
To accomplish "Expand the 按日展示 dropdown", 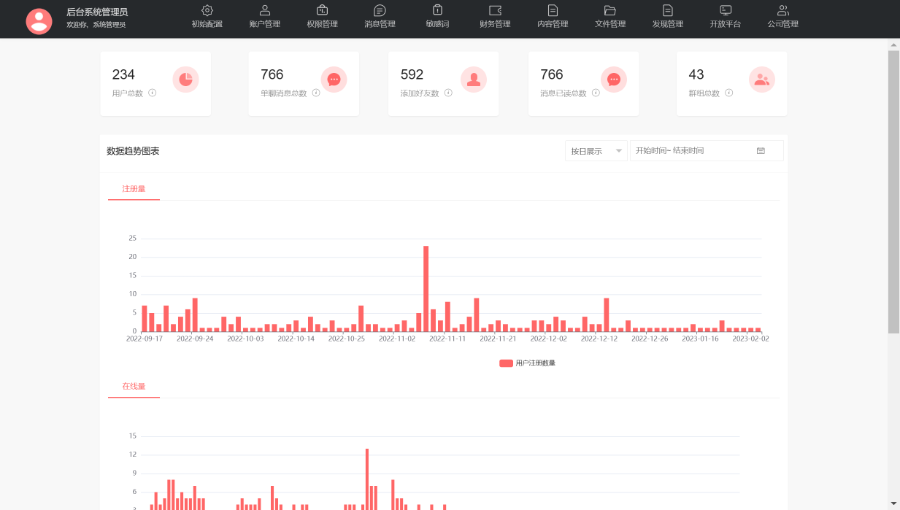I will 596,151.
